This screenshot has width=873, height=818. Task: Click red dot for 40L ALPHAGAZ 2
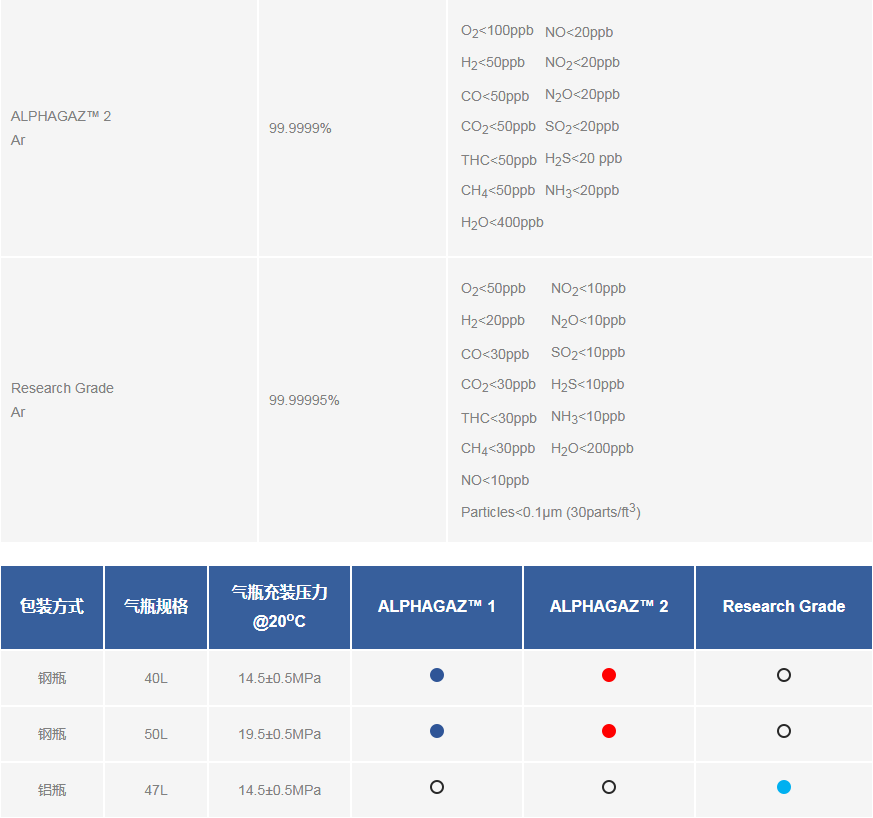point(609,675)
